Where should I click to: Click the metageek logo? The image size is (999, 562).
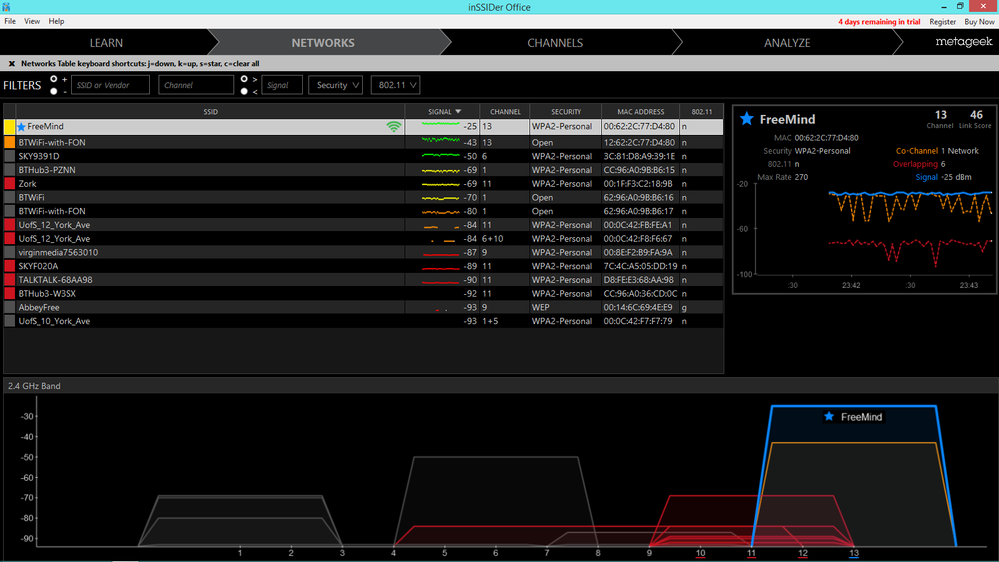click(x=963, y=42)
